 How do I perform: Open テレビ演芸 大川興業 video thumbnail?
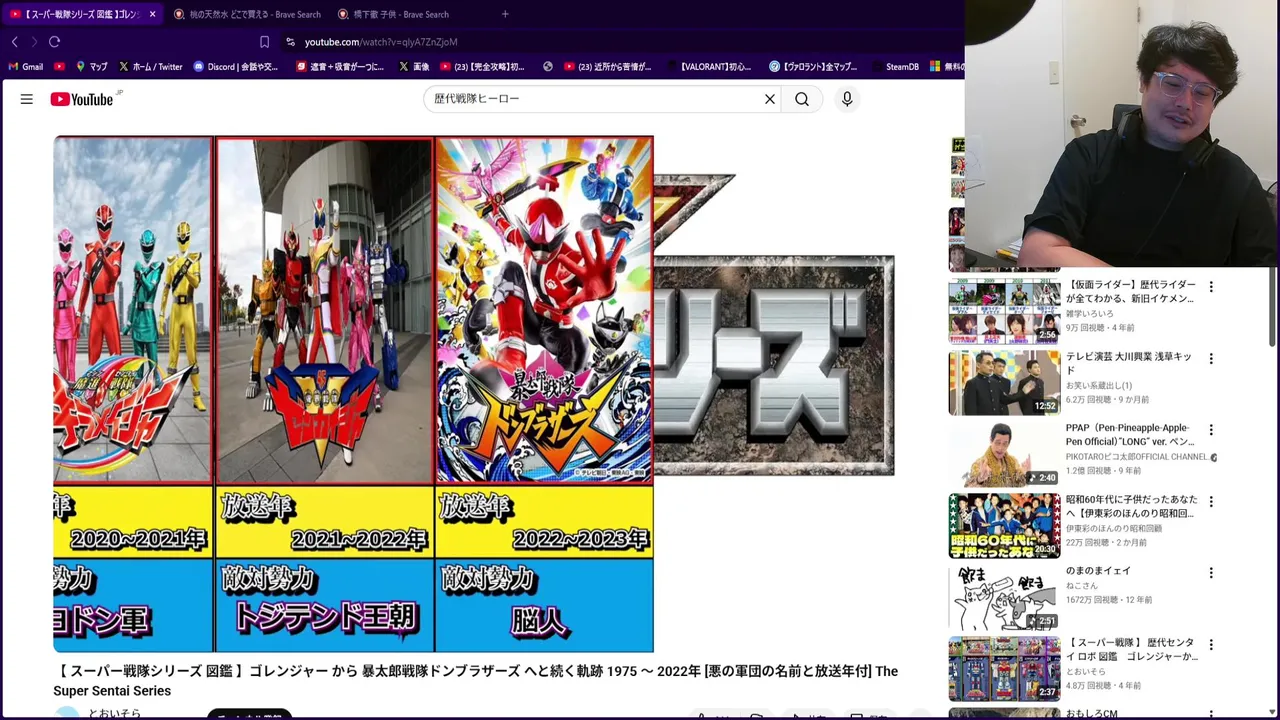pos(1004,382)
